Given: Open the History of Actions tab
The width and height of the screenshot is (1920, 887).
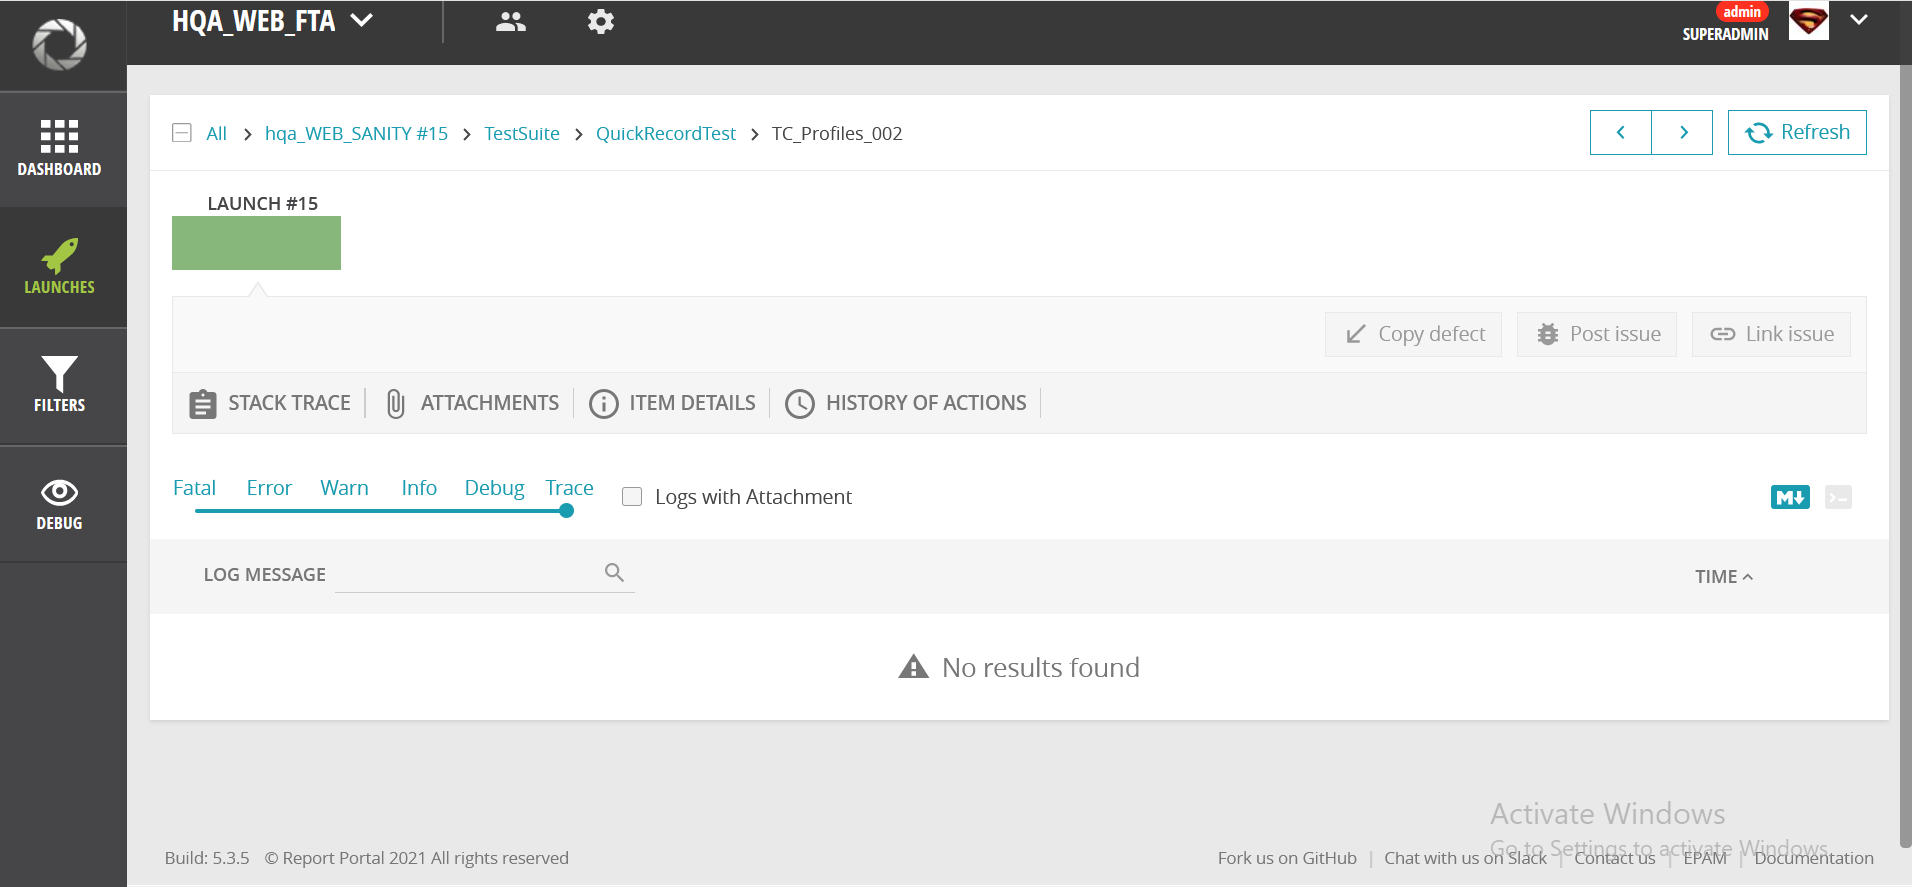Looking at the screenshot, I should coord(906,403).
